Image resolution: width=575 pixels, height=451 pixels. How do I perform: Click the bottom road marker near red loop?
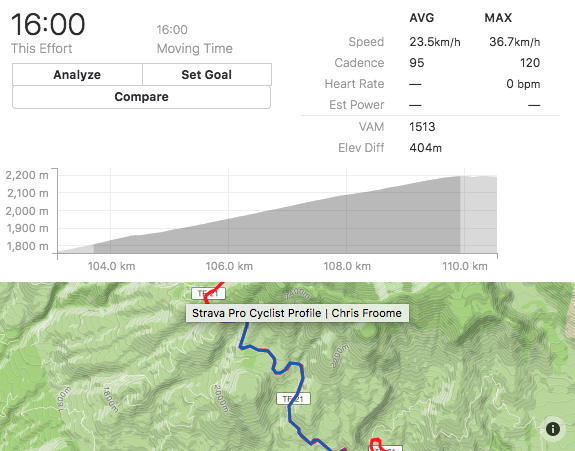(x=387, y=448)
